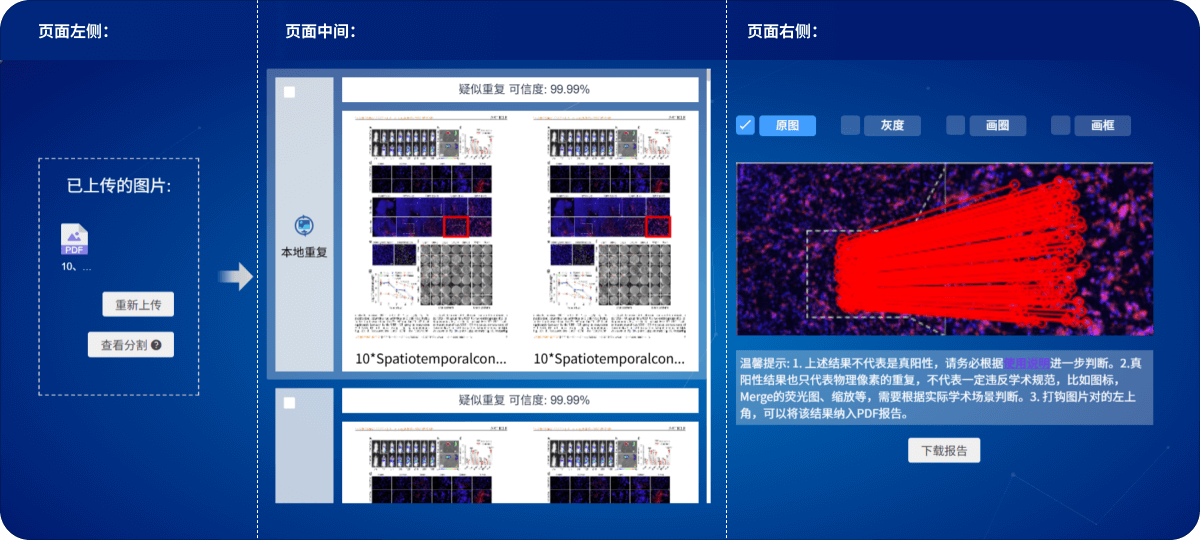Screen dimensions: 1200x540
Task: Click the 本地重复 local duplicate icon
Action: [x=304, y=226]
